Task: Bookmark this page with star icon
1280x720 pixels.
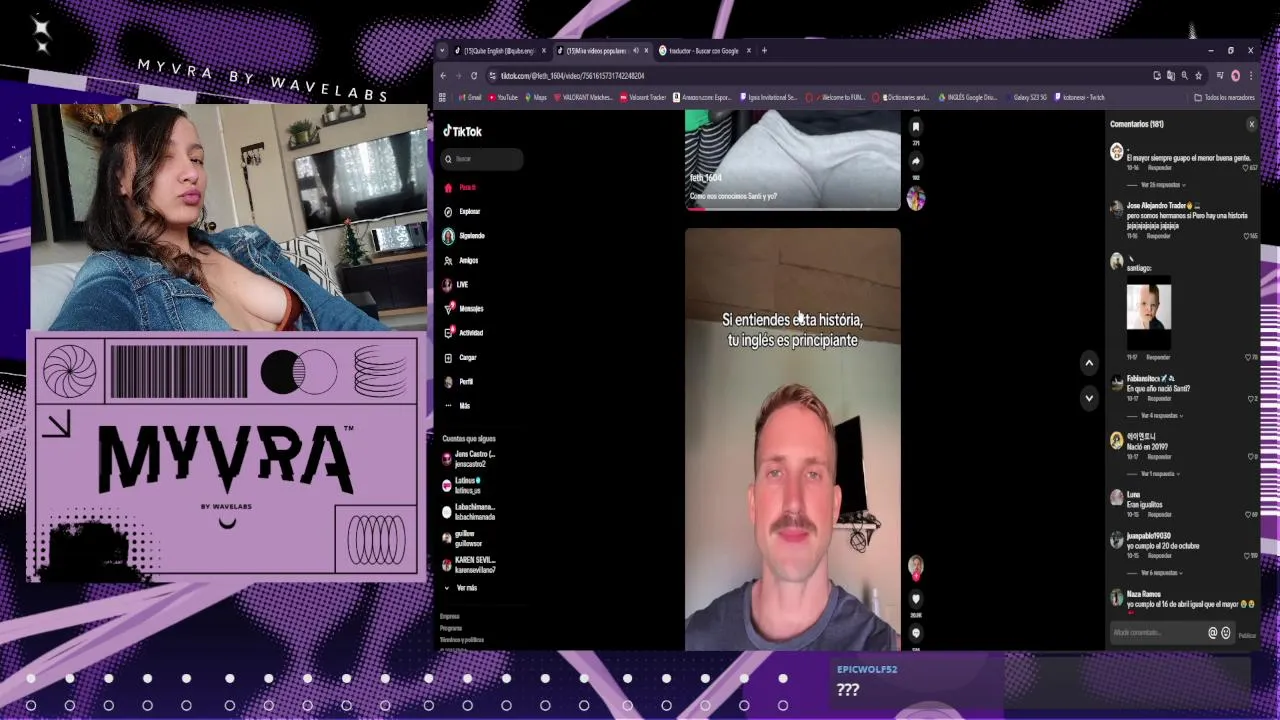Action: tap(1198, 75)
